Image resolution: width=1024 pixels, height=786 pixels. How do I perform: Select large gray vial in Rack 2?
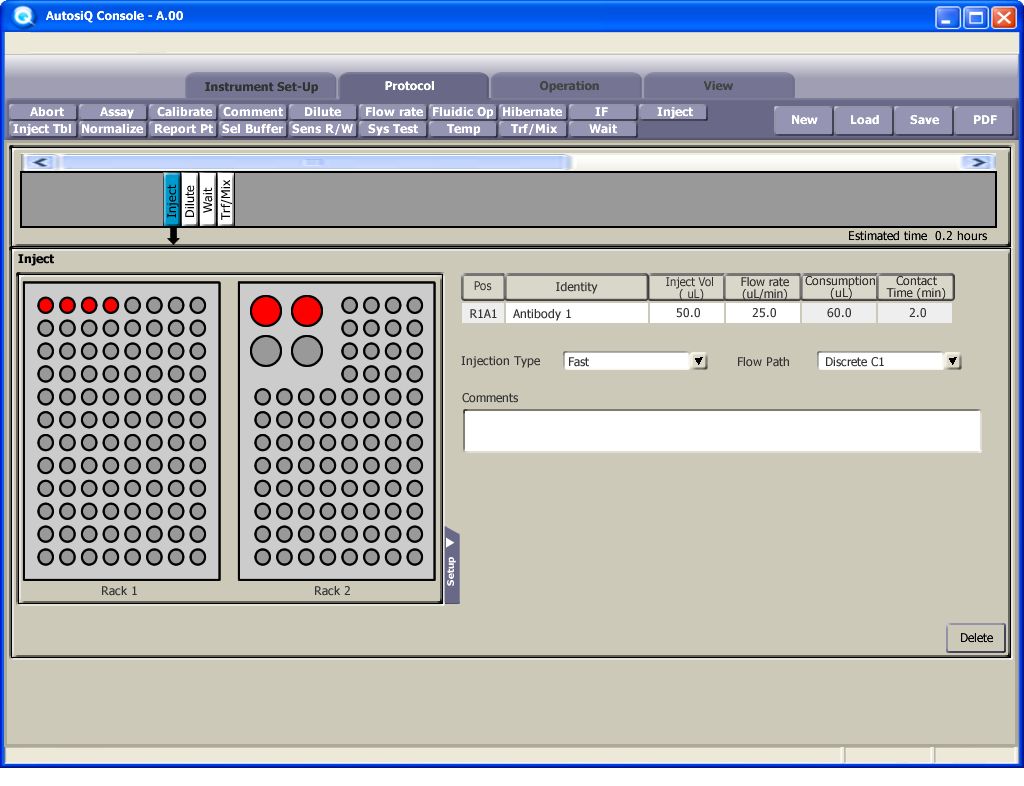click(x=266, y=350)
